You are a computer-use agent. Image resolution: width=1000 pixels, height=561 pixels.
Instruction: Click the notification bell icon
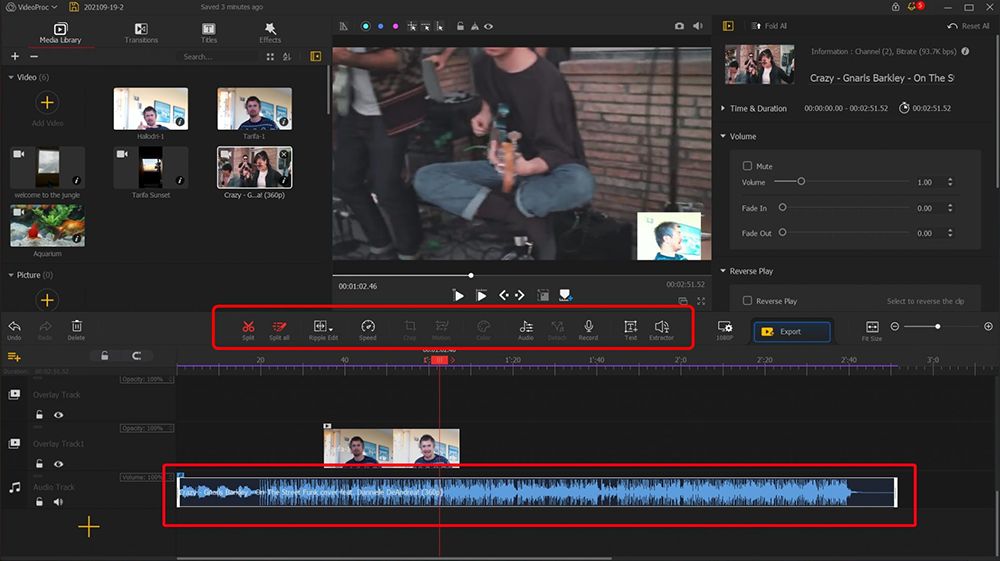913,7
